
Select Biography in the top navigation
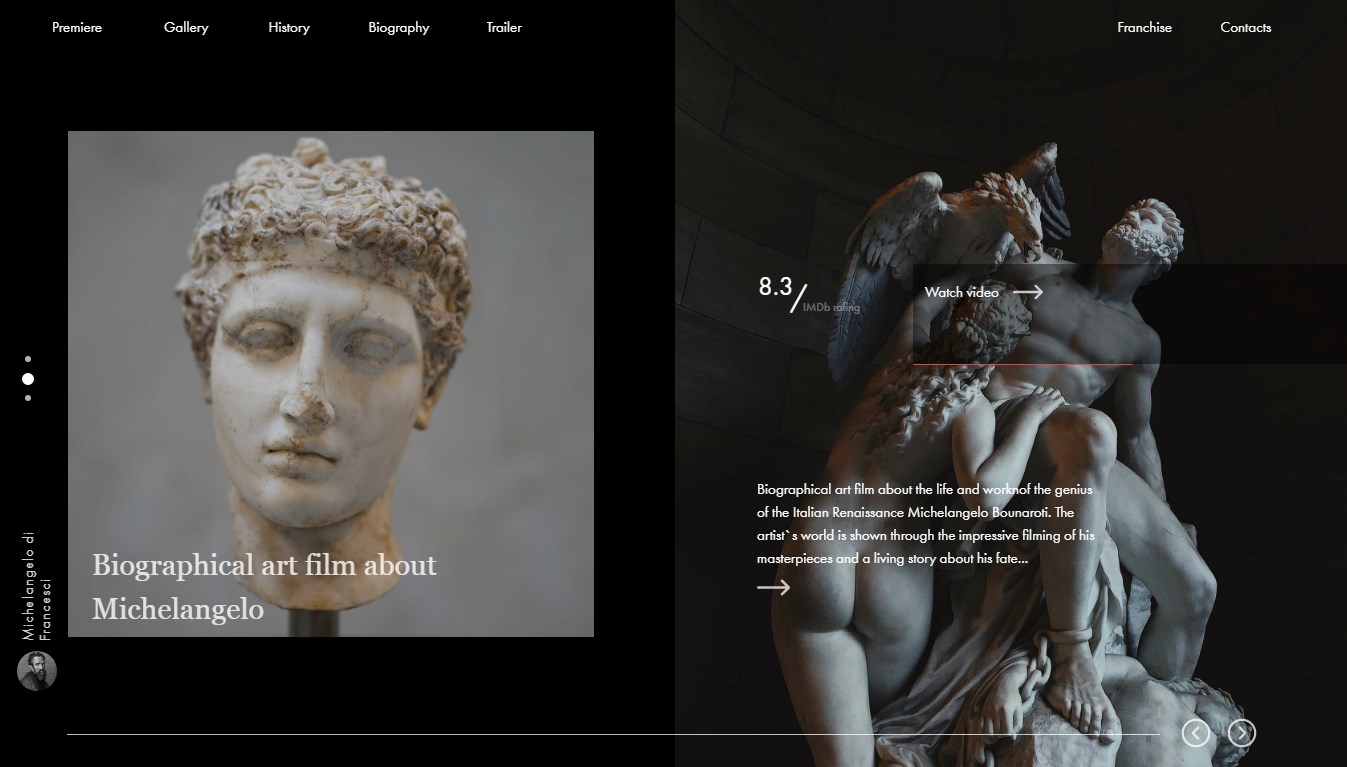click(x=399, y=28)
